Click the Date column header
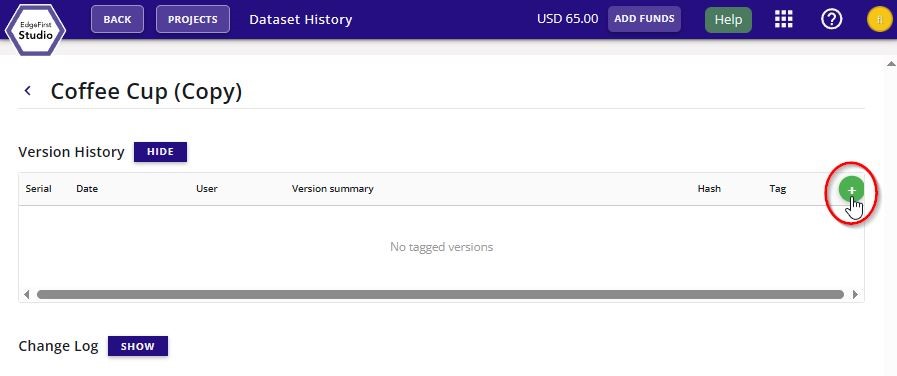897x376 pixels. (x=87, y=188)
